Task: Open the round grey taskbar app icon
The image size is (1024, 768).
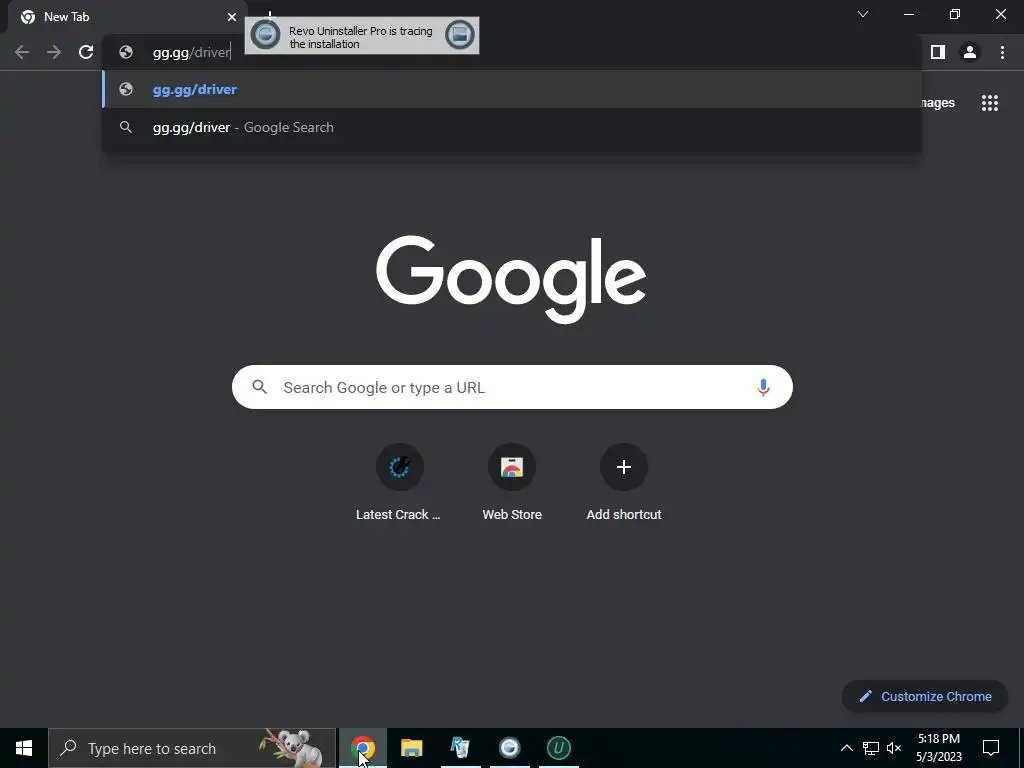Action: point(509,748)
